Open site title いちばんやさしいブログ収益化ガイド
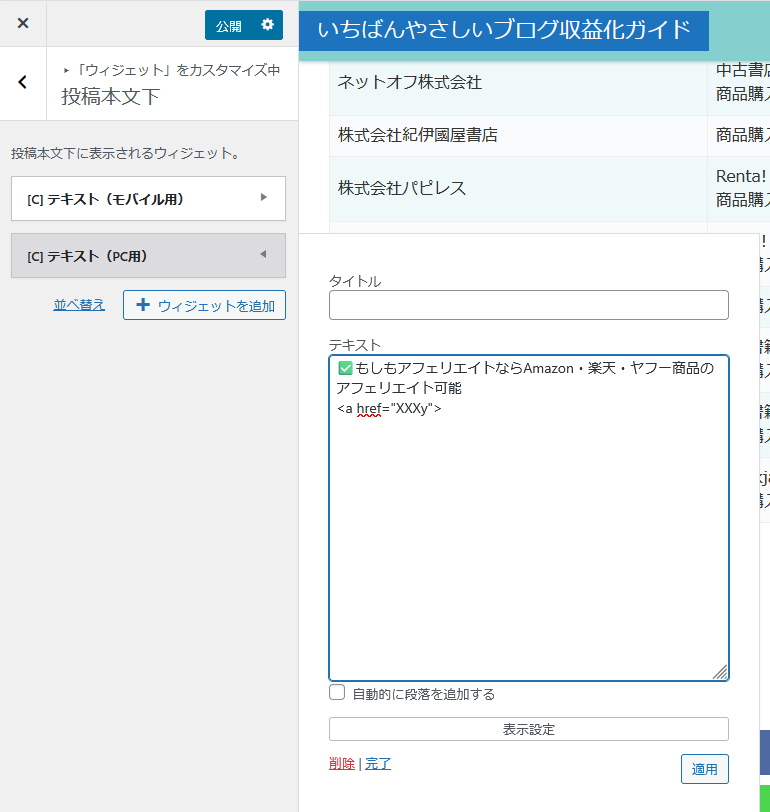The image size is (770, 812). pyautogui.click(x=504, y=30)
